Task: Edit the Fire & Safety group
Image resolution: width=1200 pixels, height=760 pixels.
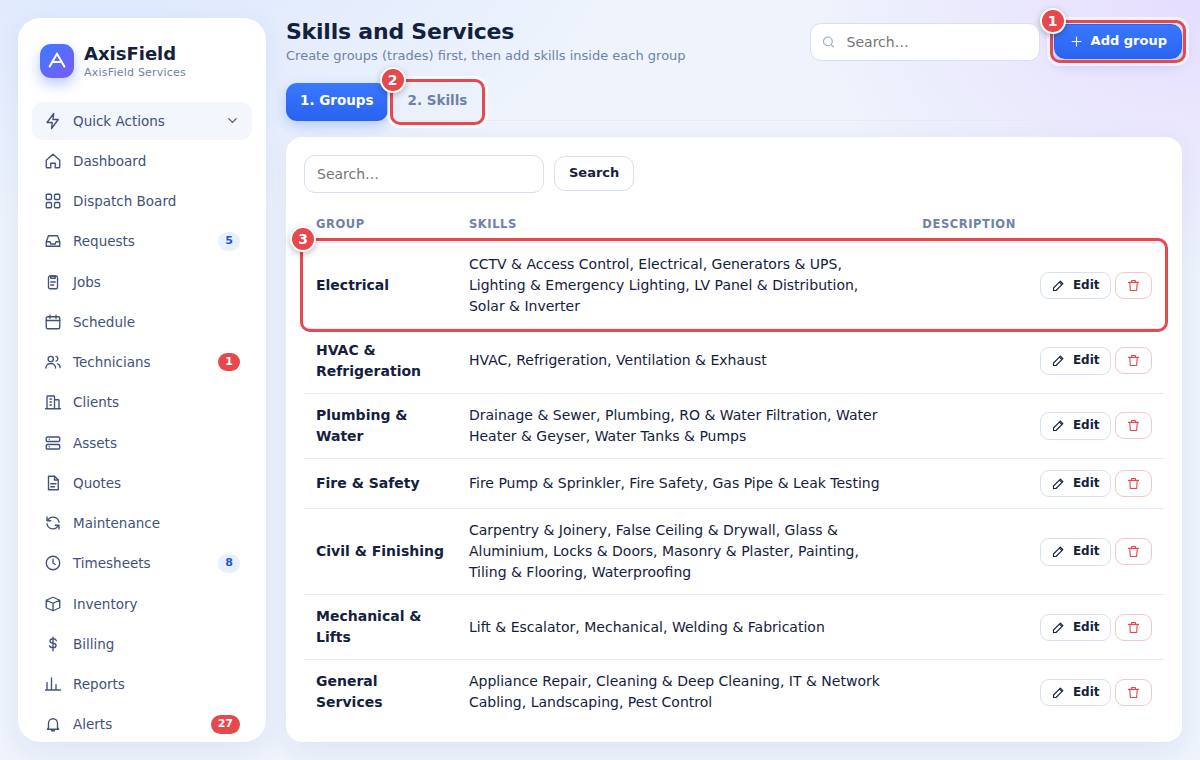Action: (1075, 483)
